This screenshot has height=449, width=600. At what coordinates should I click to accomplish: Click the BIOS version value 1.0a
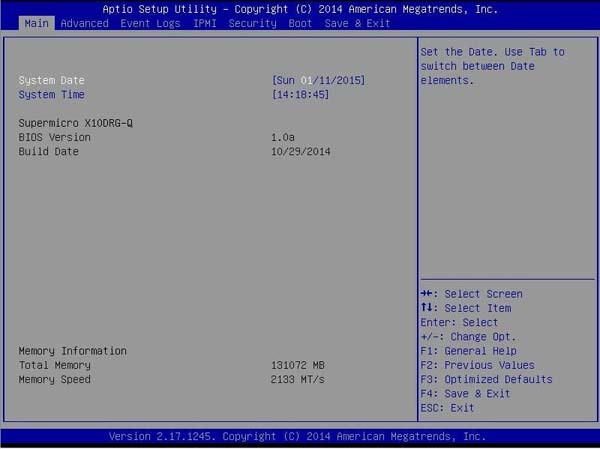coord(283,137)
